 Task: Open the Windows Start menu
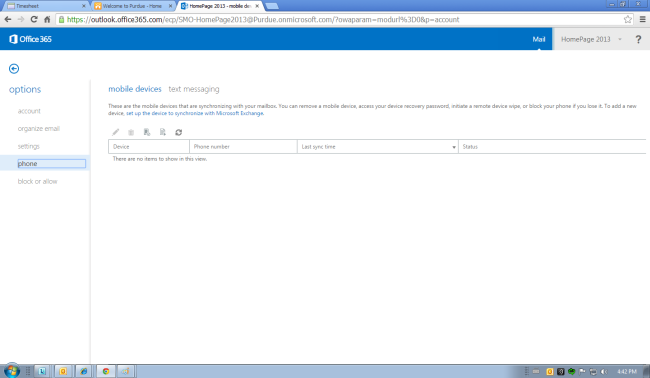tap(12, 371)
